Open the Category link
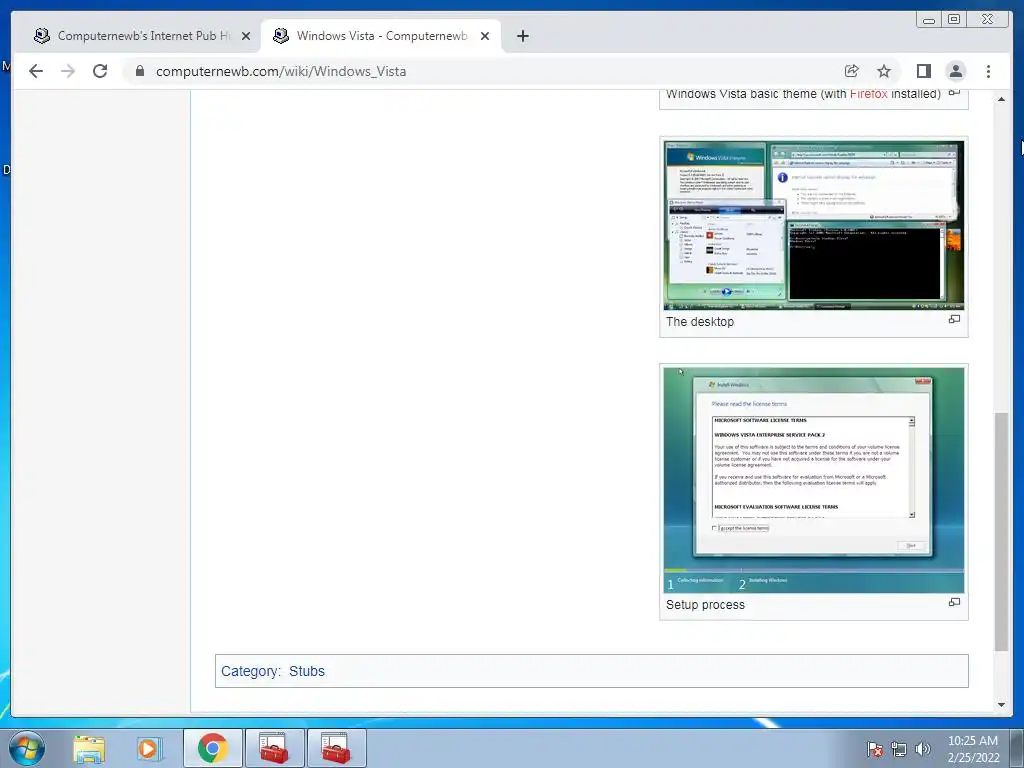Viewport: 1024px width, 768px height. 249,671
